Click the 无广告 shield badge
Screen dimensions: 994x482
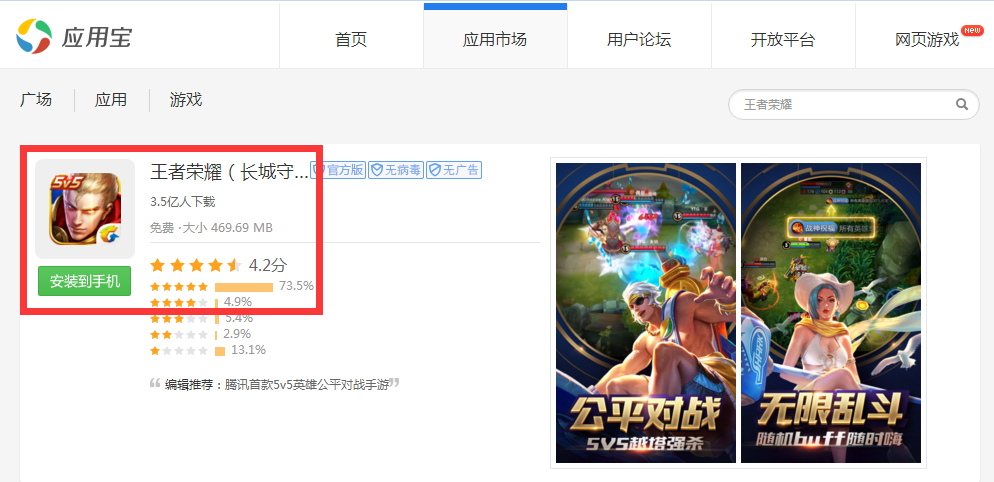[454, 170]
